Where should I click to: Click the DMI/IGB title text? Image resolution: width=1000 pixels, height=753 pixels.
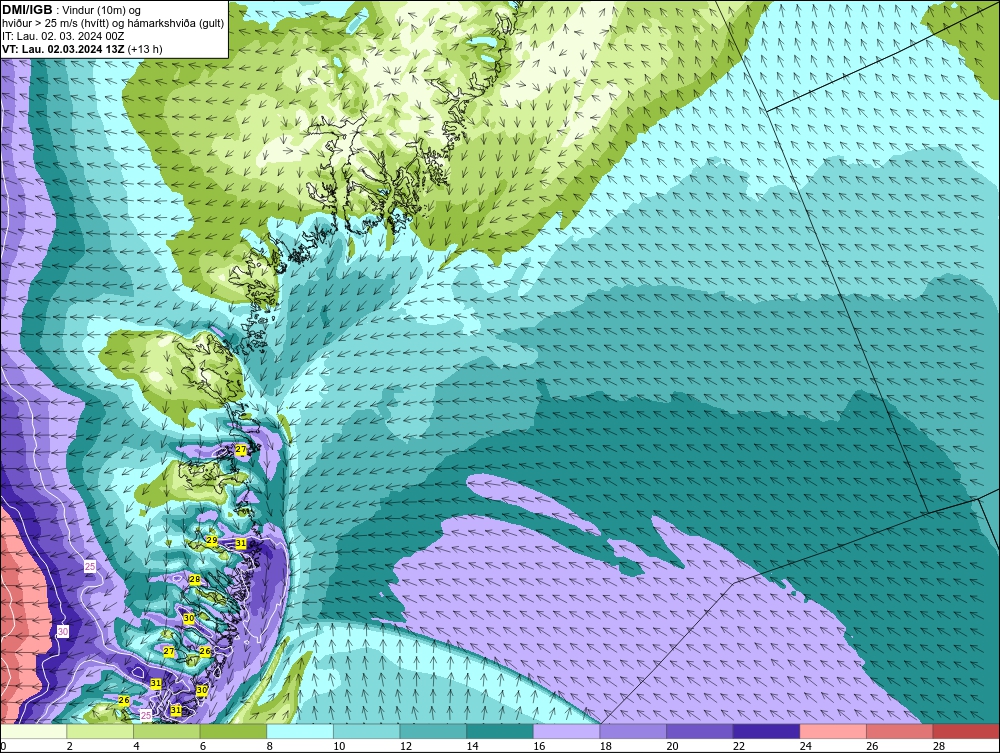(x=27, y=10)
